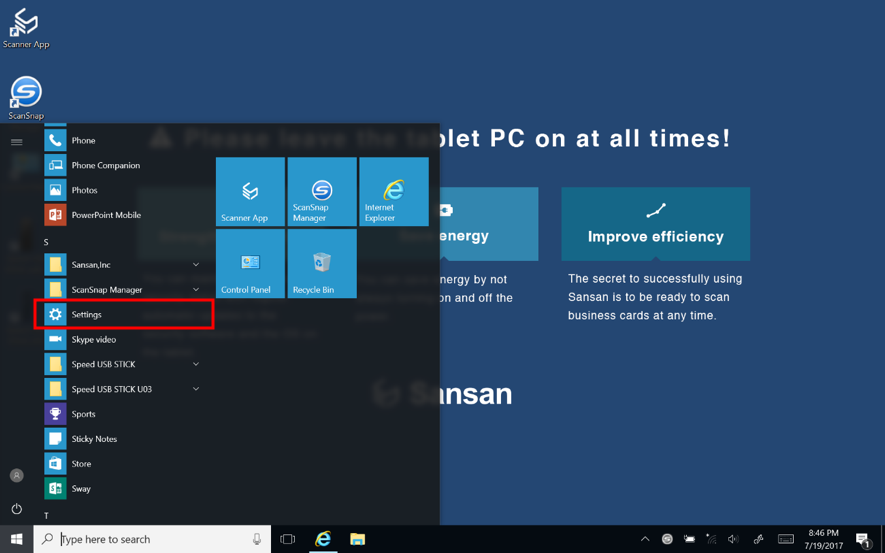Viewport: 885px width, 553px height.
Task: Open the ScanSnap desktop shortcut
Action: click(x=26, y=98)
